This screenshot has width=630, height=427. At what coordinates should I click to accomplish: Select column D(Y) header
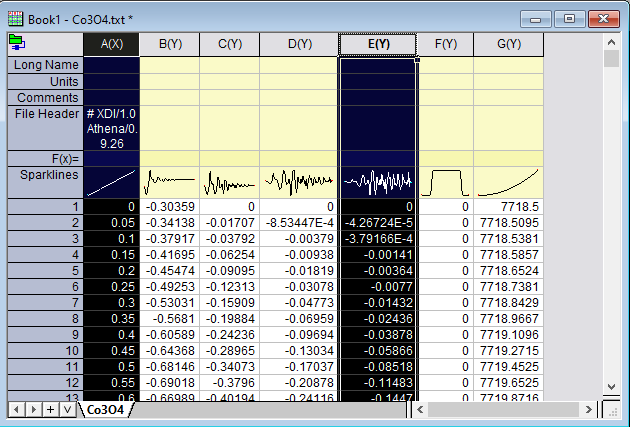coord(299,44)
